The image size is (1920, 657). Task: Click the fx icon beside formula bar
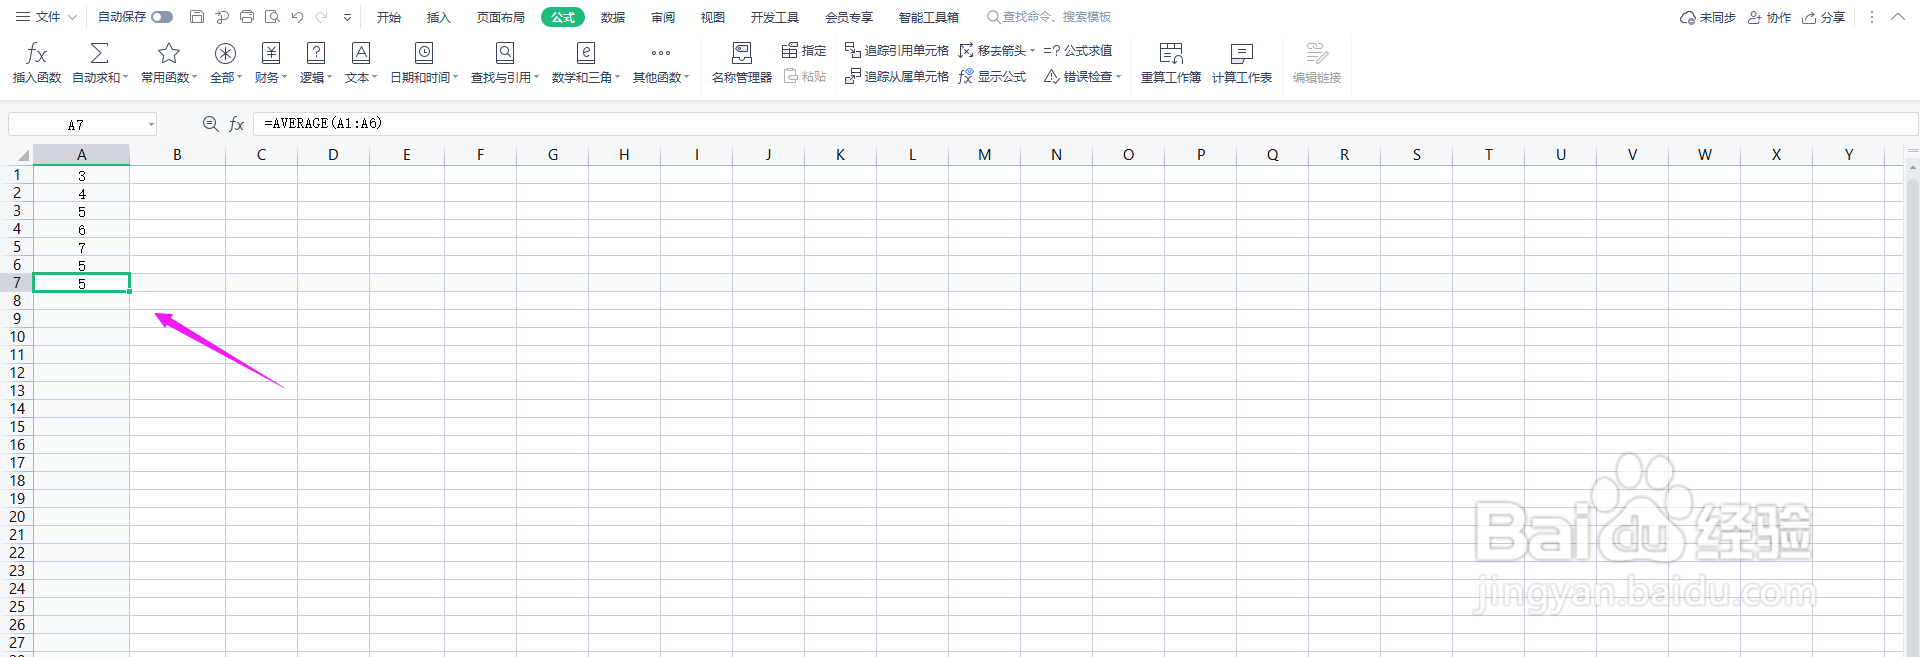[237, 124]
